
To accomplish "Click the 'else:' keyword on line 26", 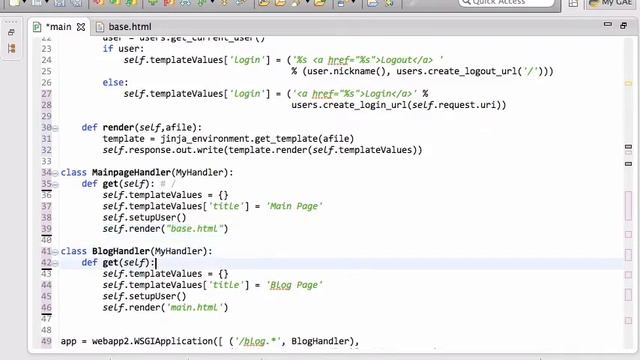I will (115, 82).
